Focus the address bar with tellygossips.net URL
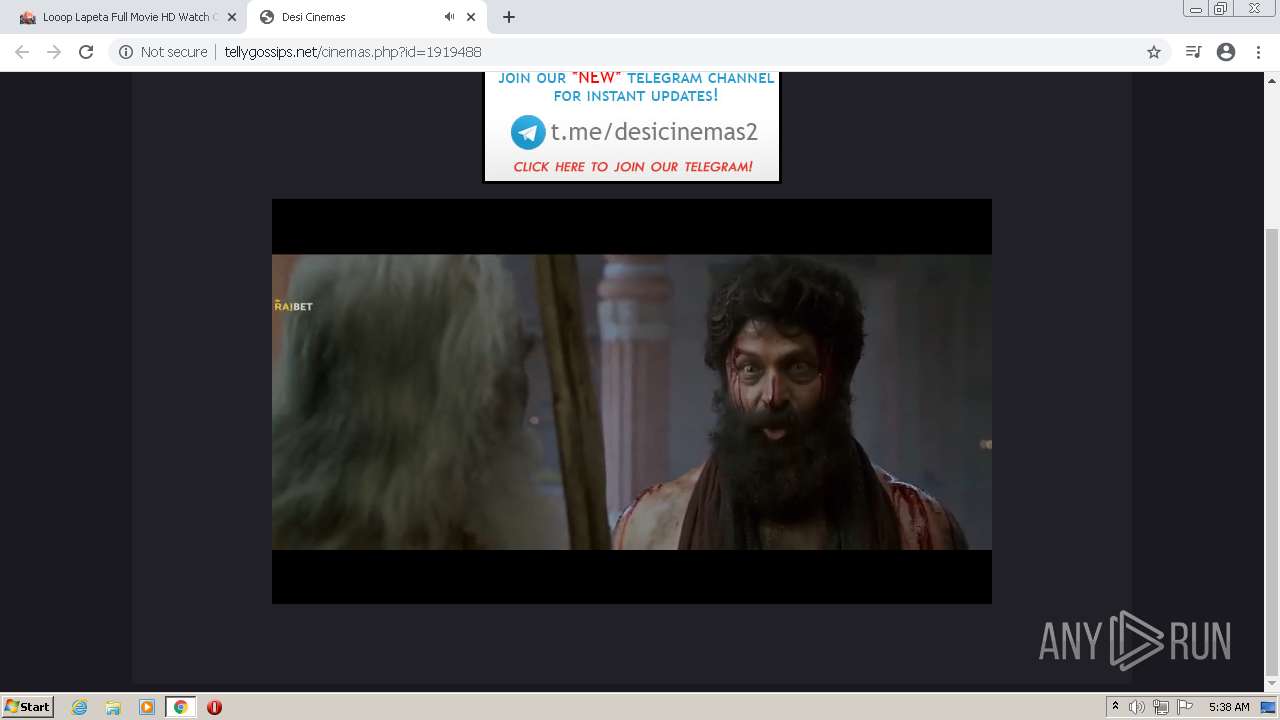Image resolution: width=1280 pixels, height=720 pixels. coord(640,52)
